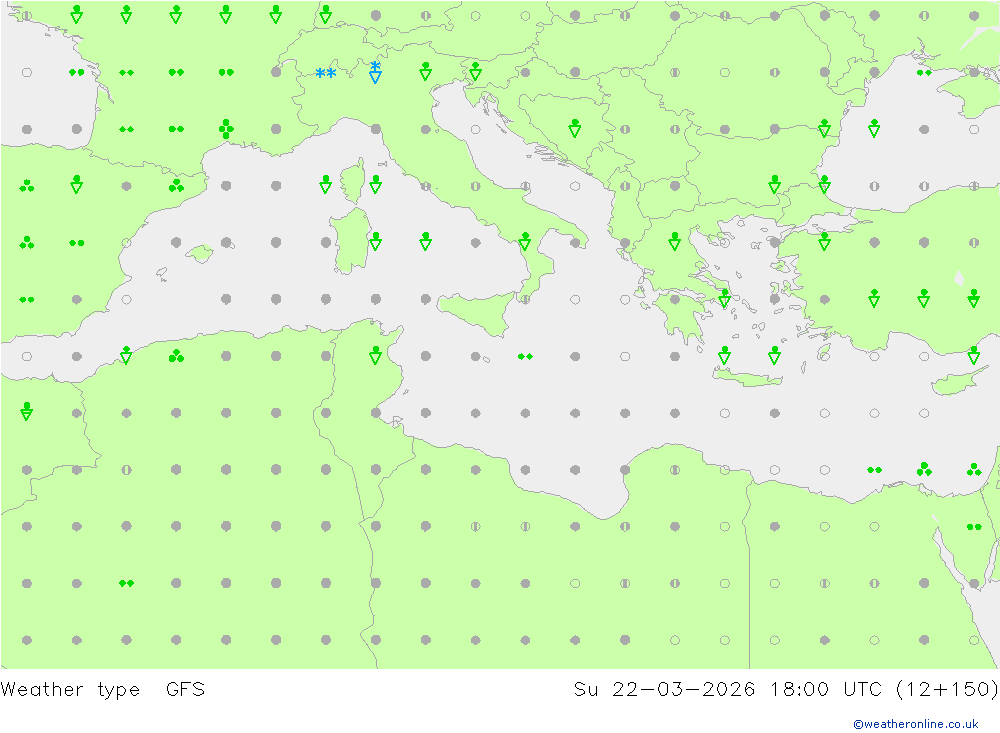Viewport: 1000px width, 733px height.
Task: Open the weatheronline.co.uk copyright link
Action: 916,724
